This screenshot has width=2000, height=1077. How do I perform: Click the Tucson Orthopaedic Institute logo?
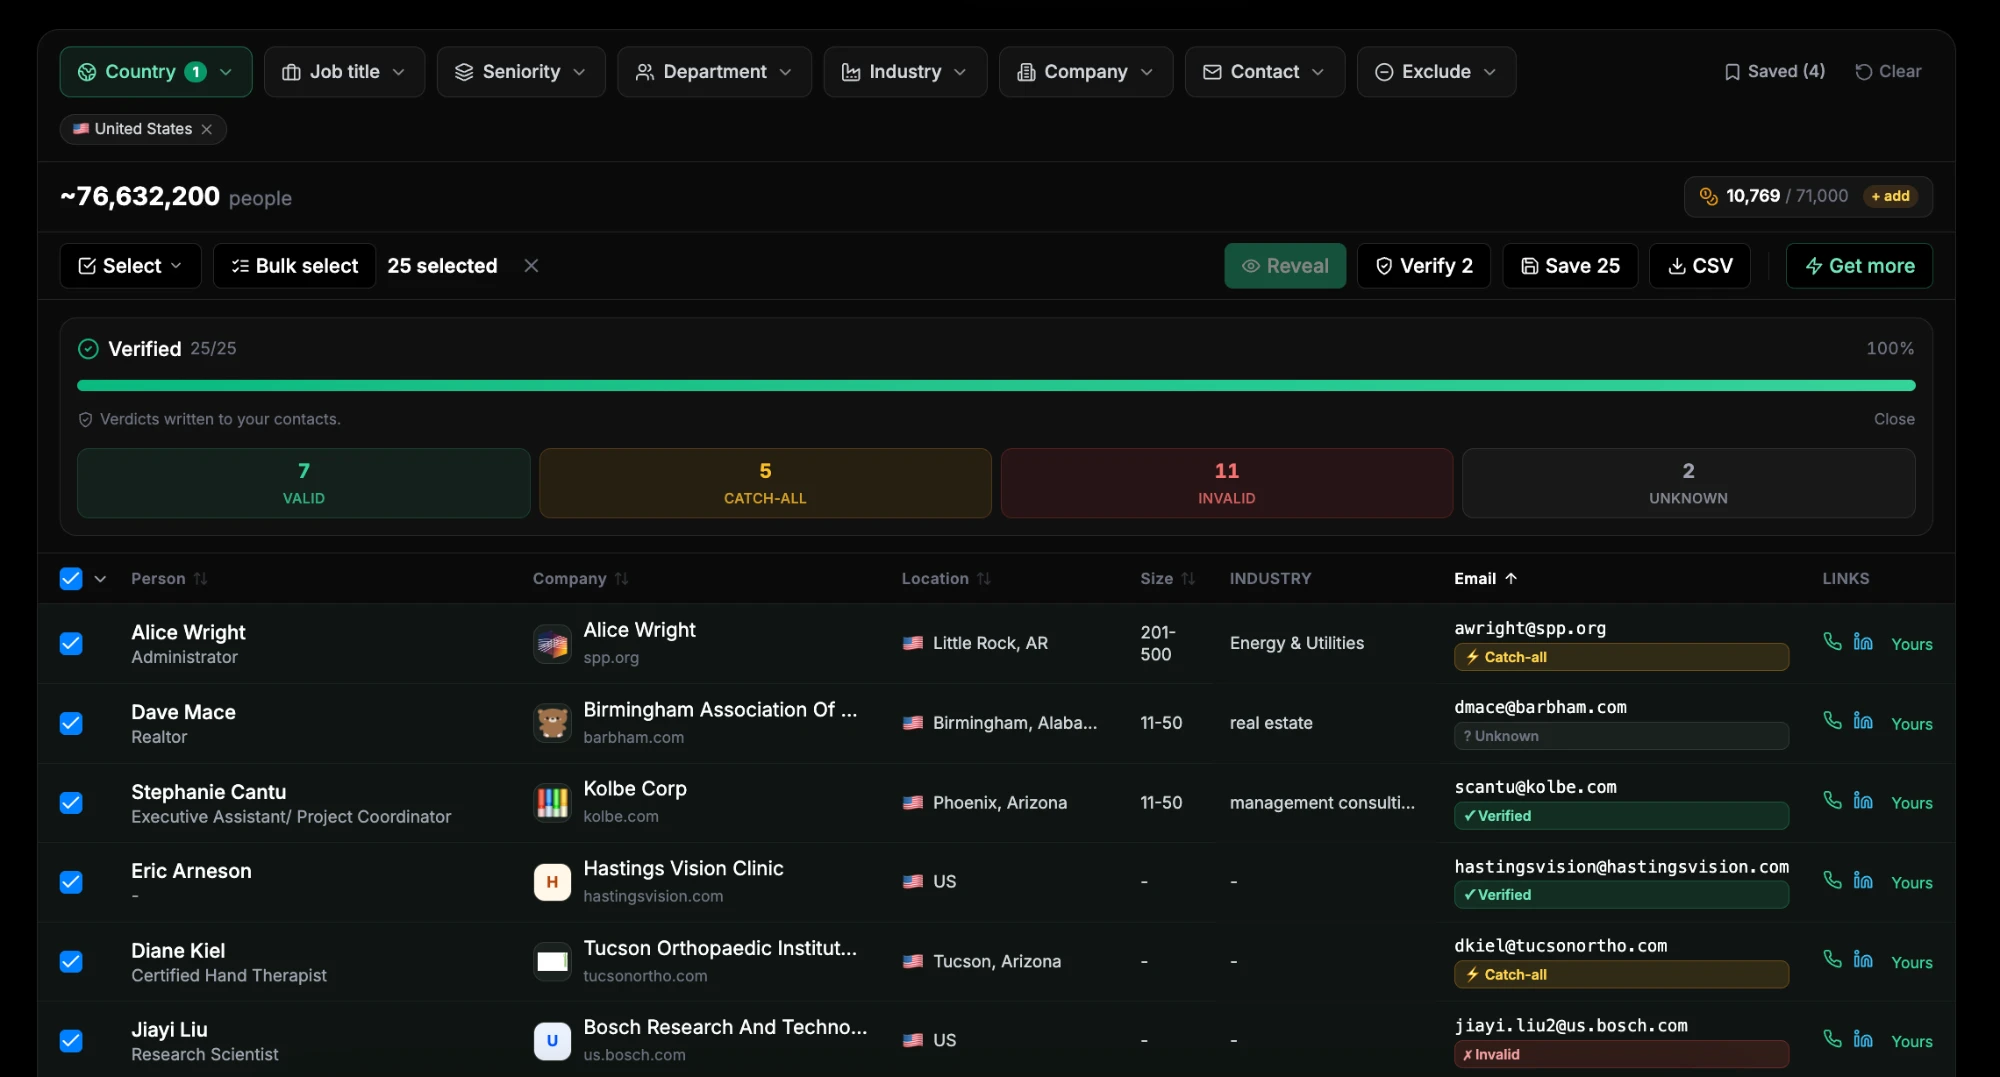pos(552,961)
